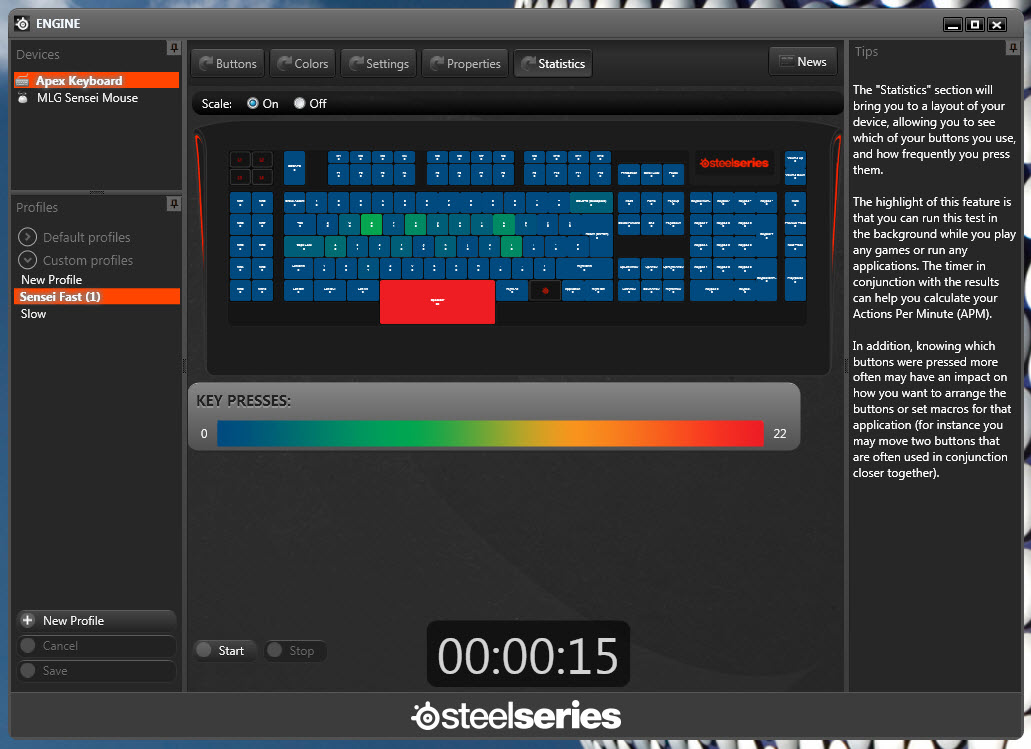Viewport: 1031px width, 749px height.
Task: Click the Save button
Action: [97, 671]
